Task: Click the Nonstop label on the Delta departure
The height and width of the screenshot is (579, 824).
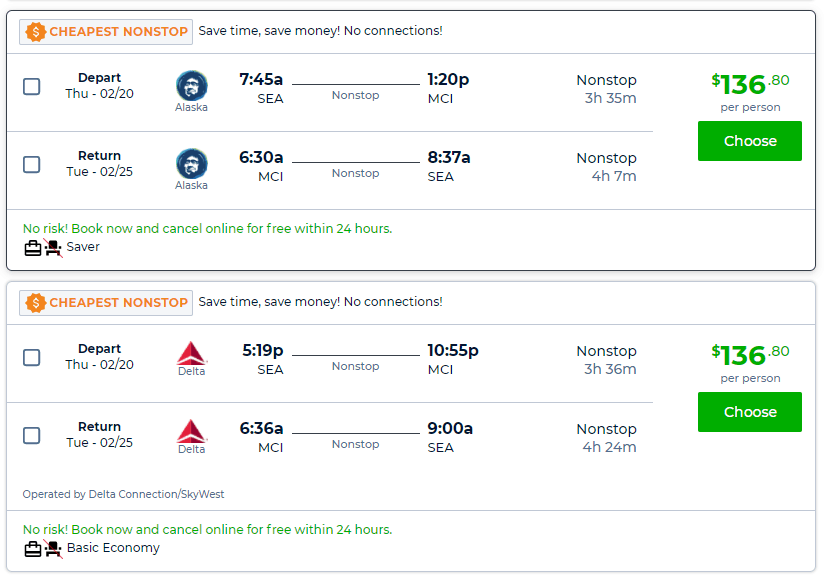Action: tap(355, 366)
